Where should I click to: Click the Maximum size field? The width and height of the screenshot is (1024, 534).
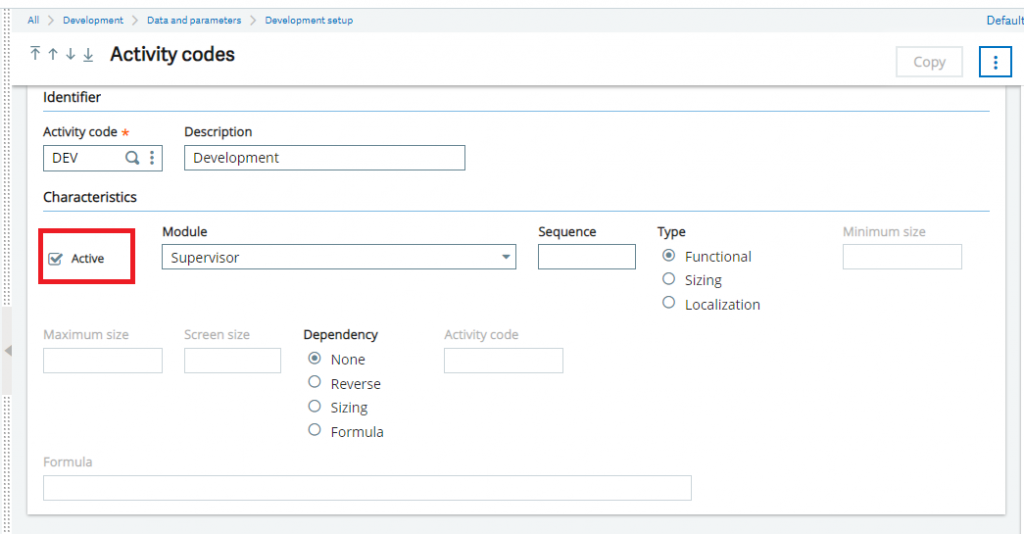click(103, 360)
